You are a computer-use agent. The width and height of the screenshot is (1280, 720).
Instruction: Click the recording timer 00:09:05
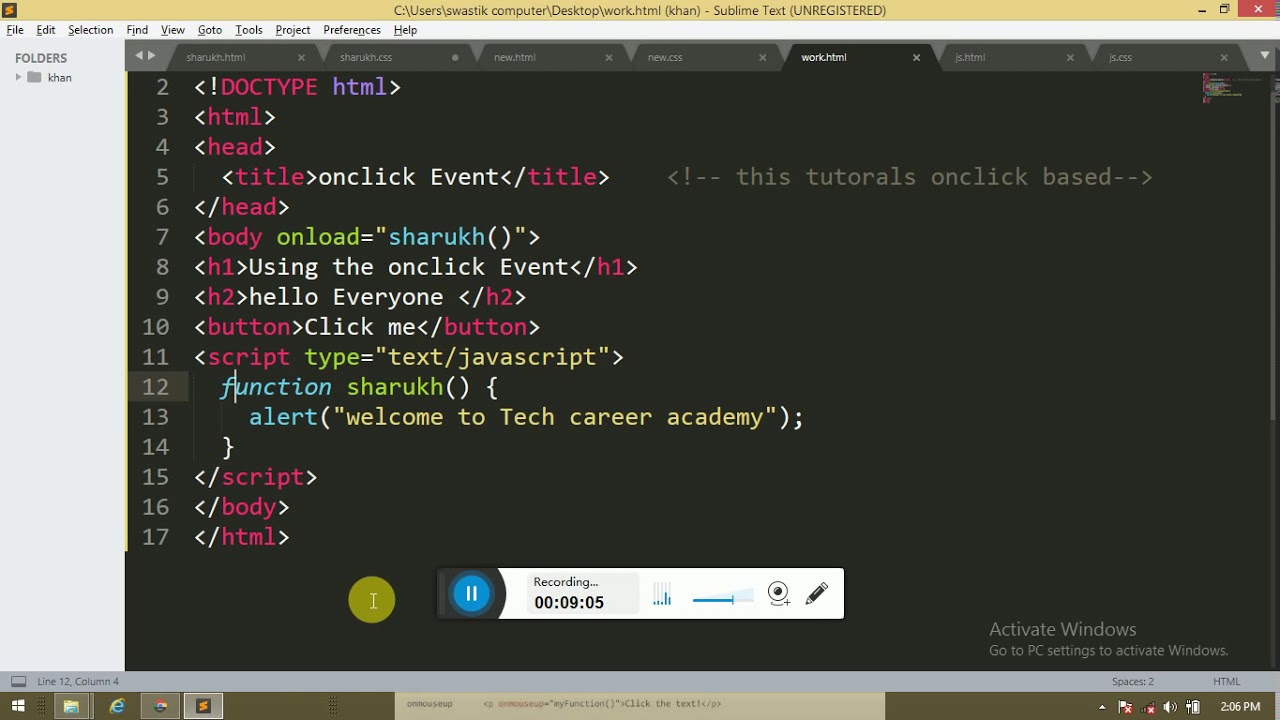pos(569,603)
